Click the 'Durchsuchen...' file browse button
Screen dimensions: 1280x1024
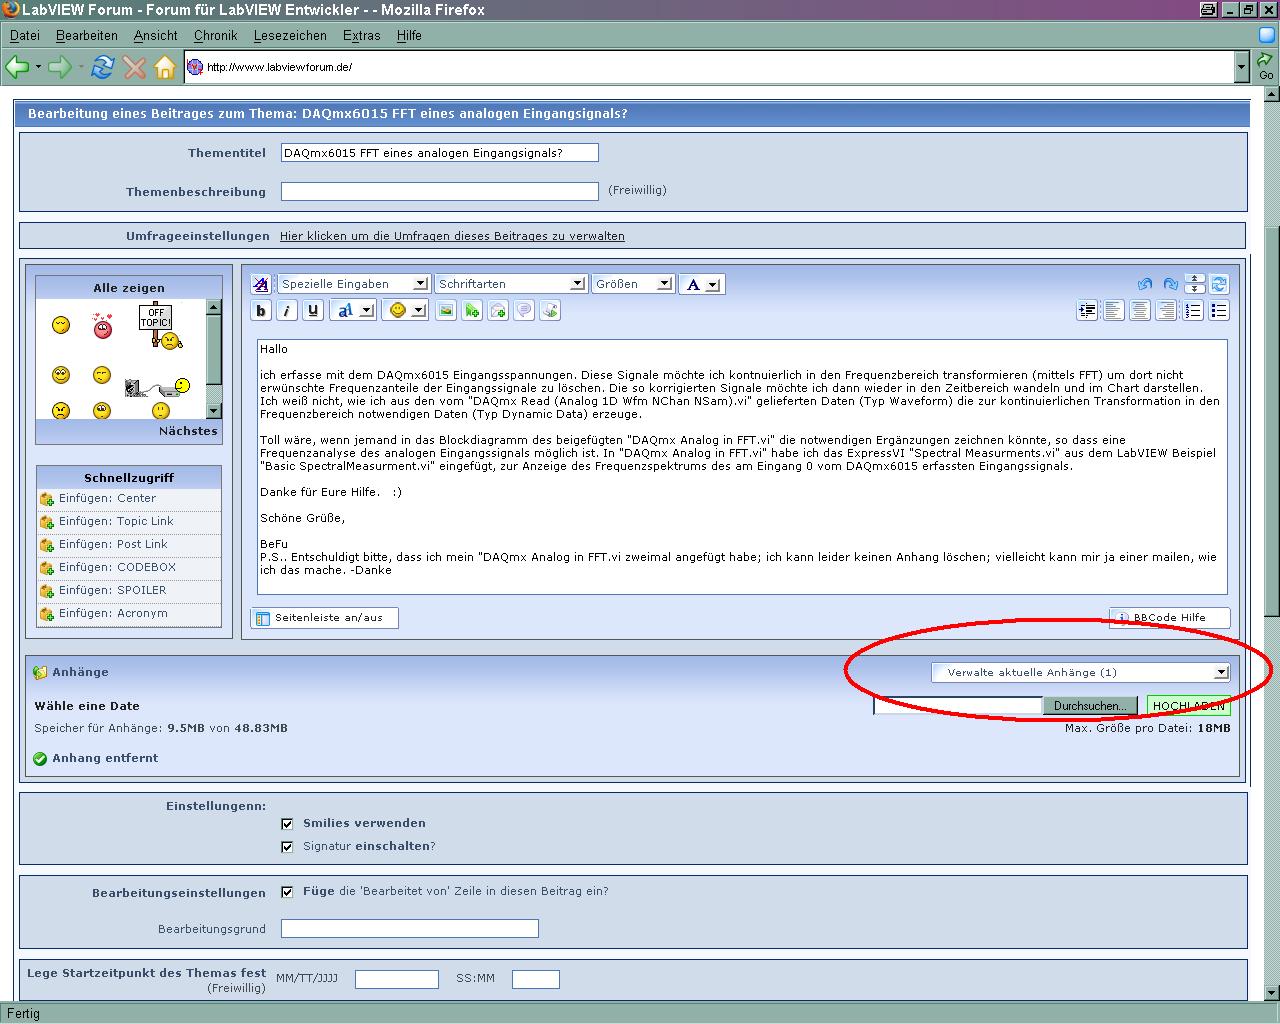click(x=1090, y=706)
